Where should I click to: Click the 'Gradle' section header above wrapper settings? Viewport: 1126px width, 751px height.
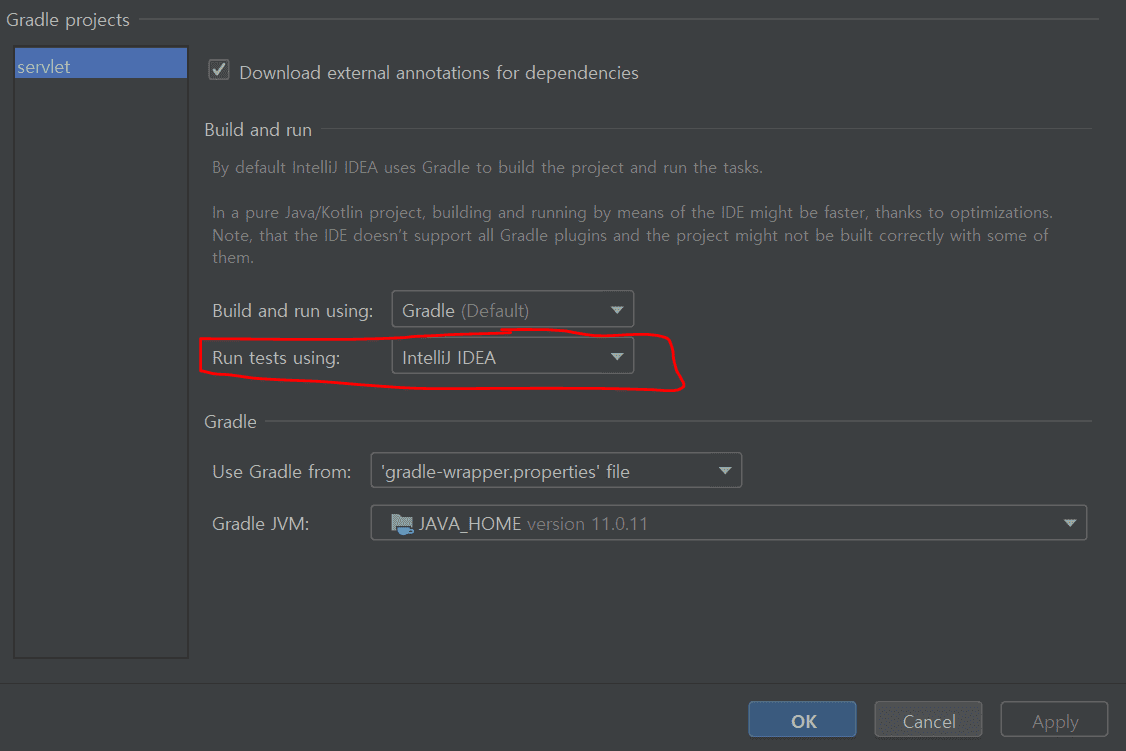tap(230, 422)
